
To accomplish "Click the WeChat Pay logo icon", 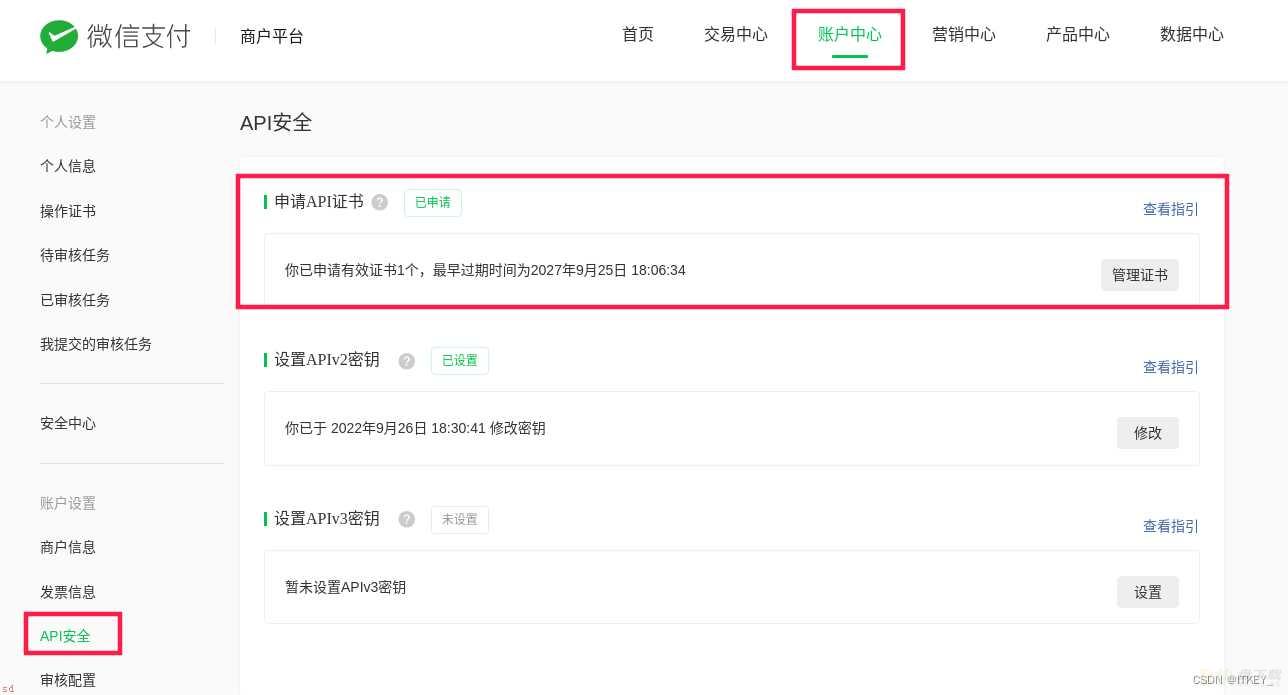I will coord(59,37).
